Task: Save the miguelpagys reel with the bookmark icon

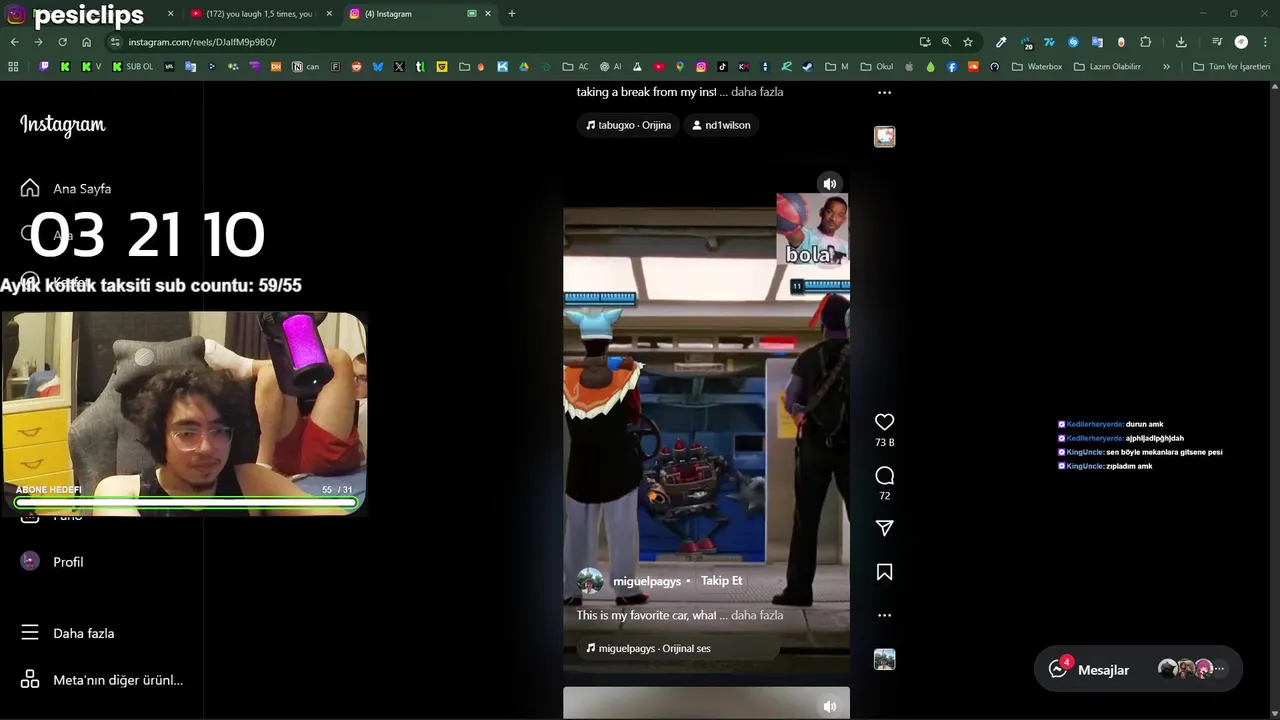Action: (884, 572)
